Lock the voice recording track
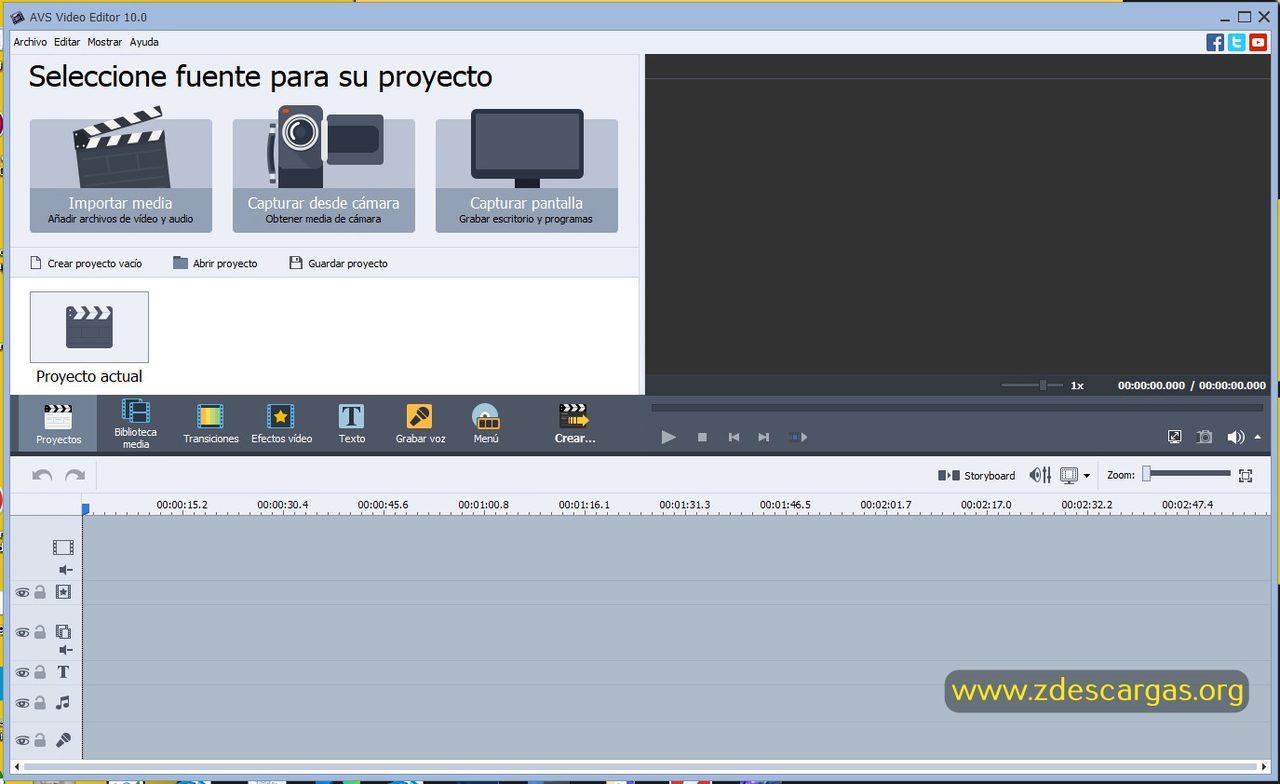 point(40,740)
